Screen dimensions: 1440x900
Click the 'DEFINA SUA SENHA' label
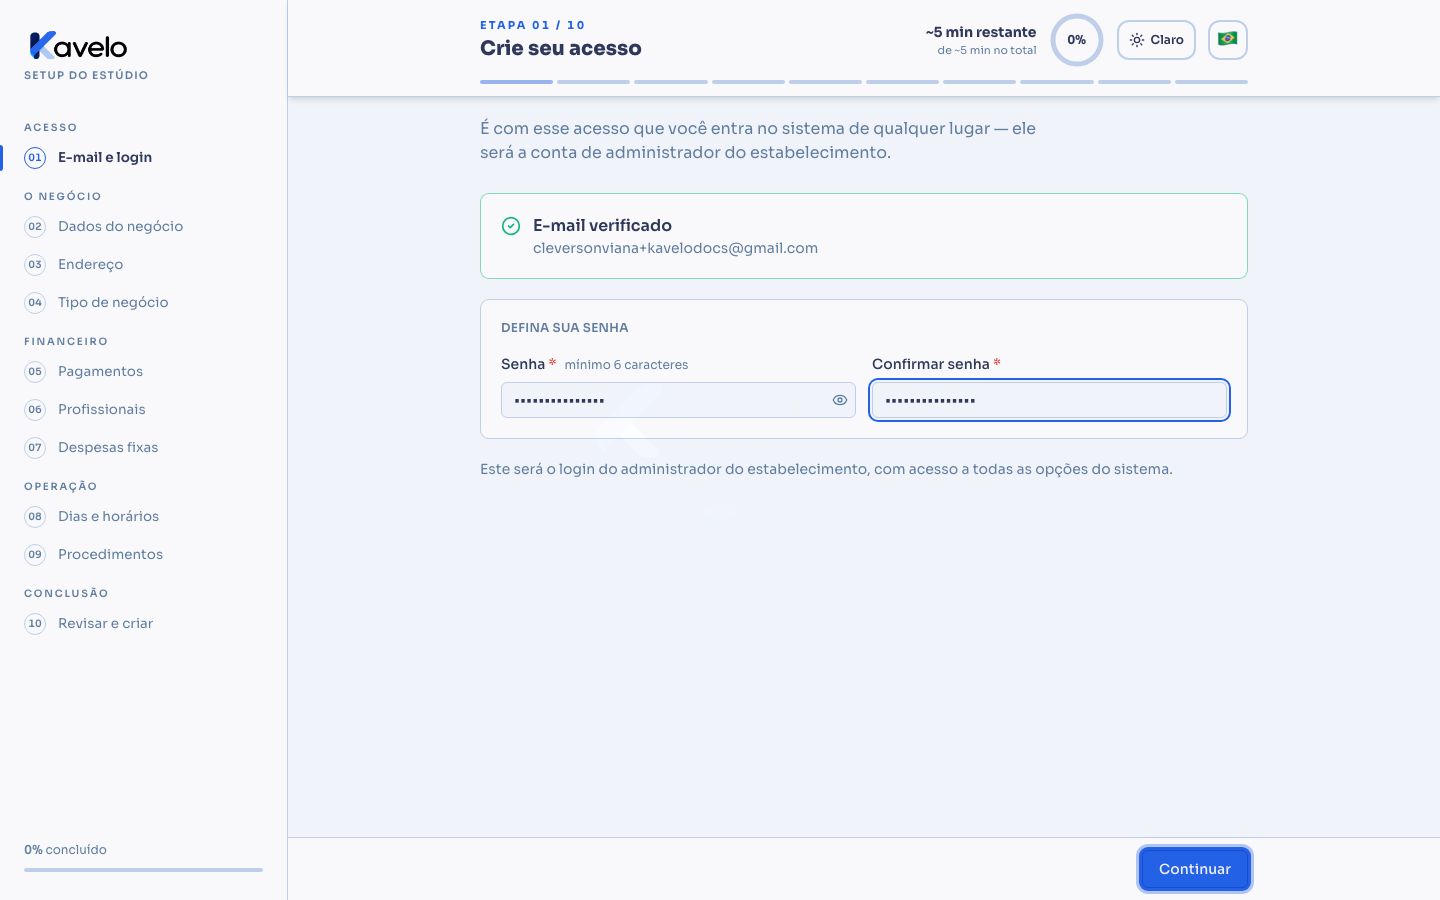point(565,327)
